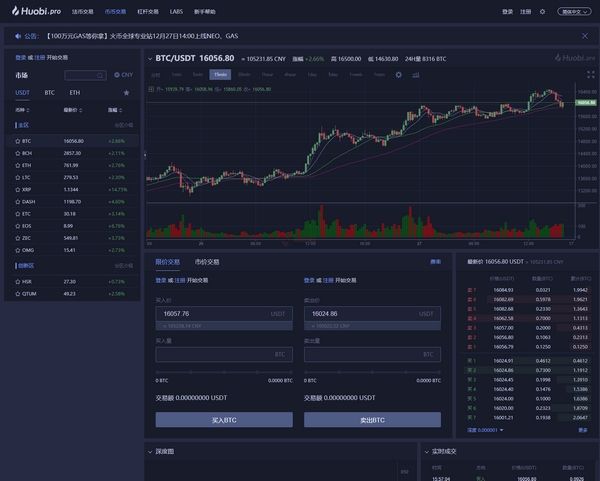Screen dimensions: 600x481
Task: Favorite the LTC row star
Action: 18,178
